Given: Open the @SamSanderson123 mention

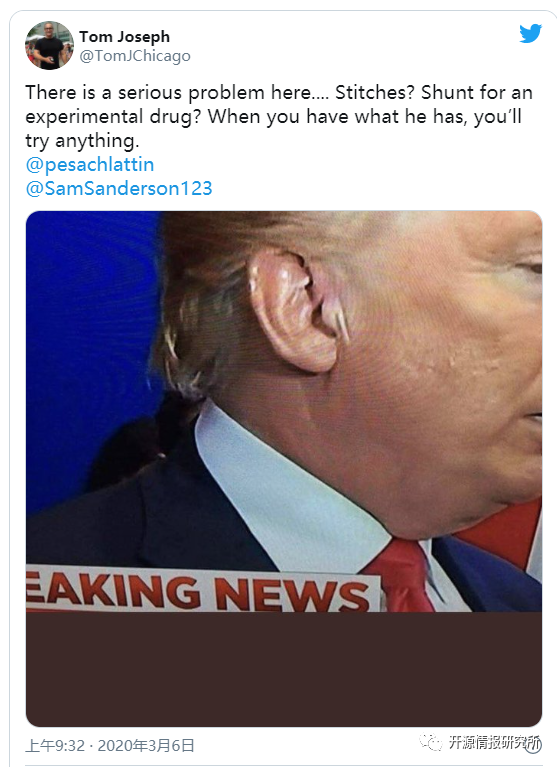Looking at the screenshot, I should [x=119, y=188].
